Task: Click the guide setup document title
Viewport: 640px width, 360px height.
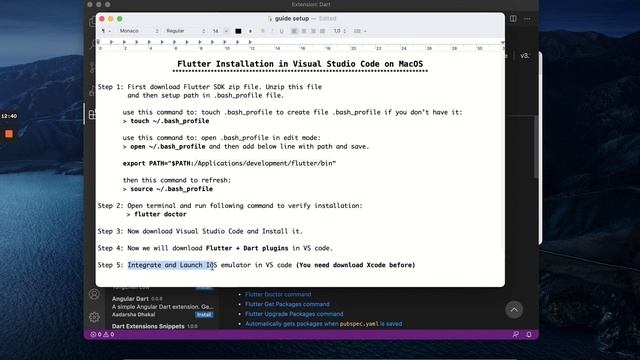Action: [292, 19]
